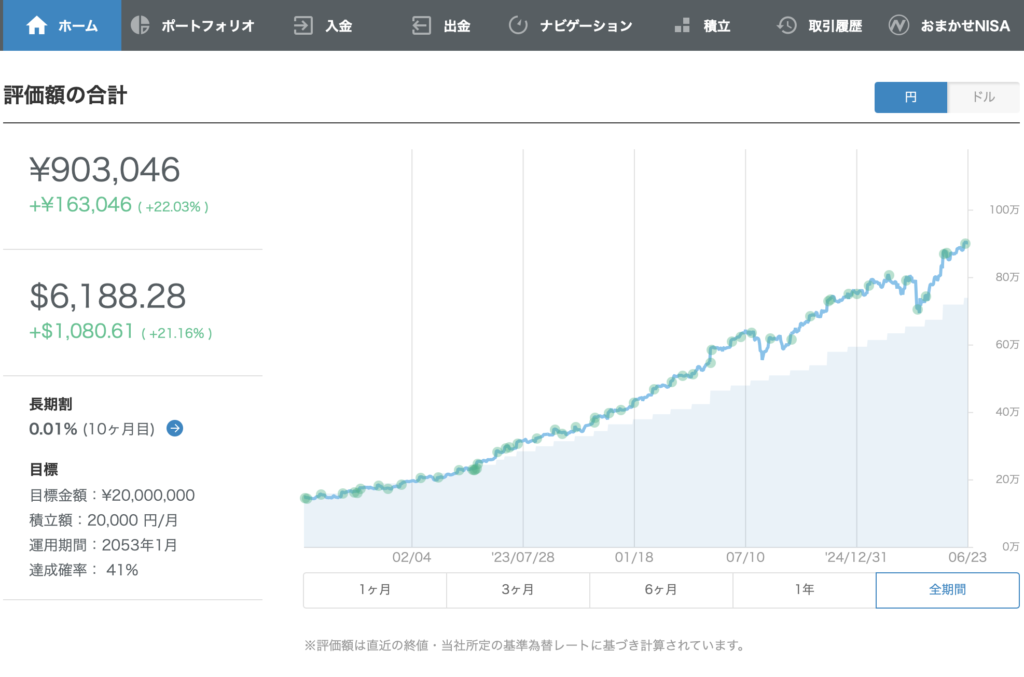Go to the 出金 page
The height and width of the screenshot is (677, 1024).
441,25
